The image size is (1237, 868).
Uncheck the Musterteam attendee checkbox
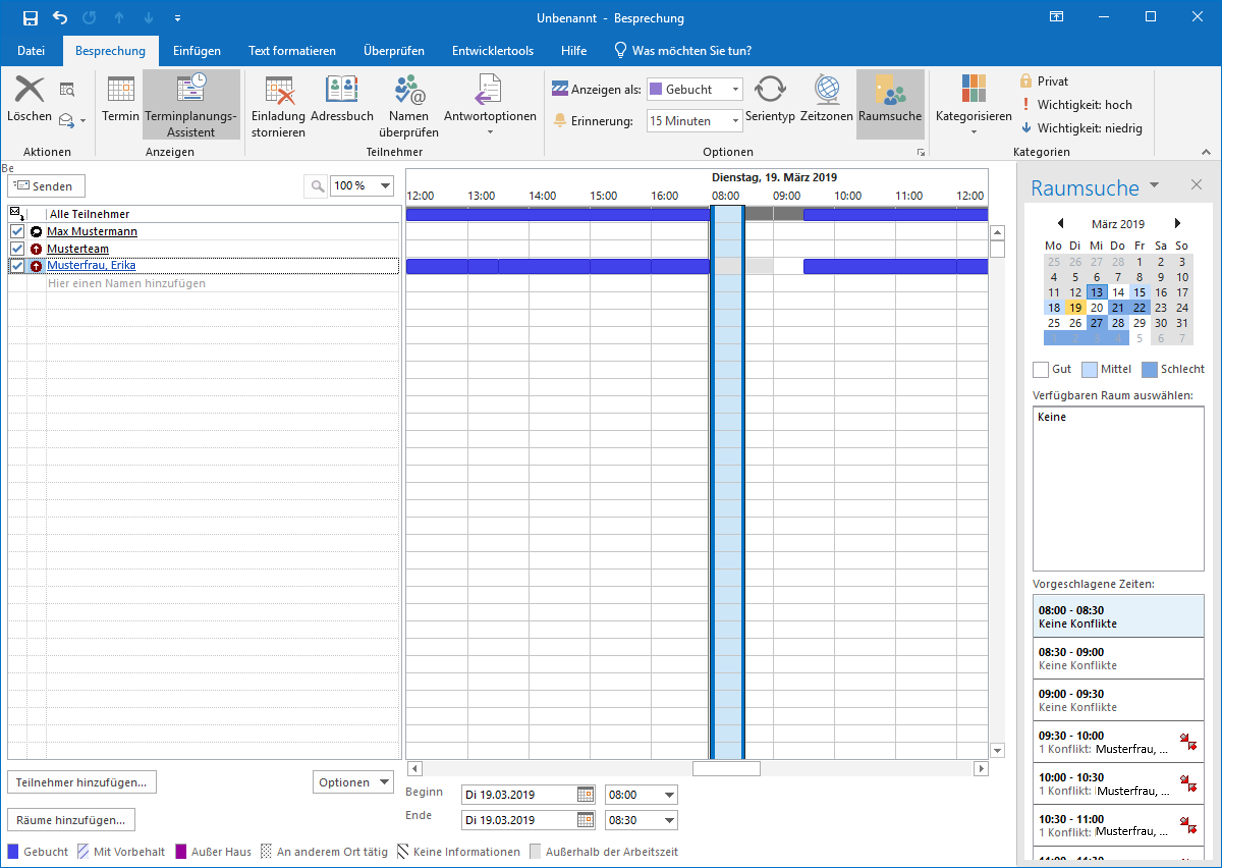[17, 249]
